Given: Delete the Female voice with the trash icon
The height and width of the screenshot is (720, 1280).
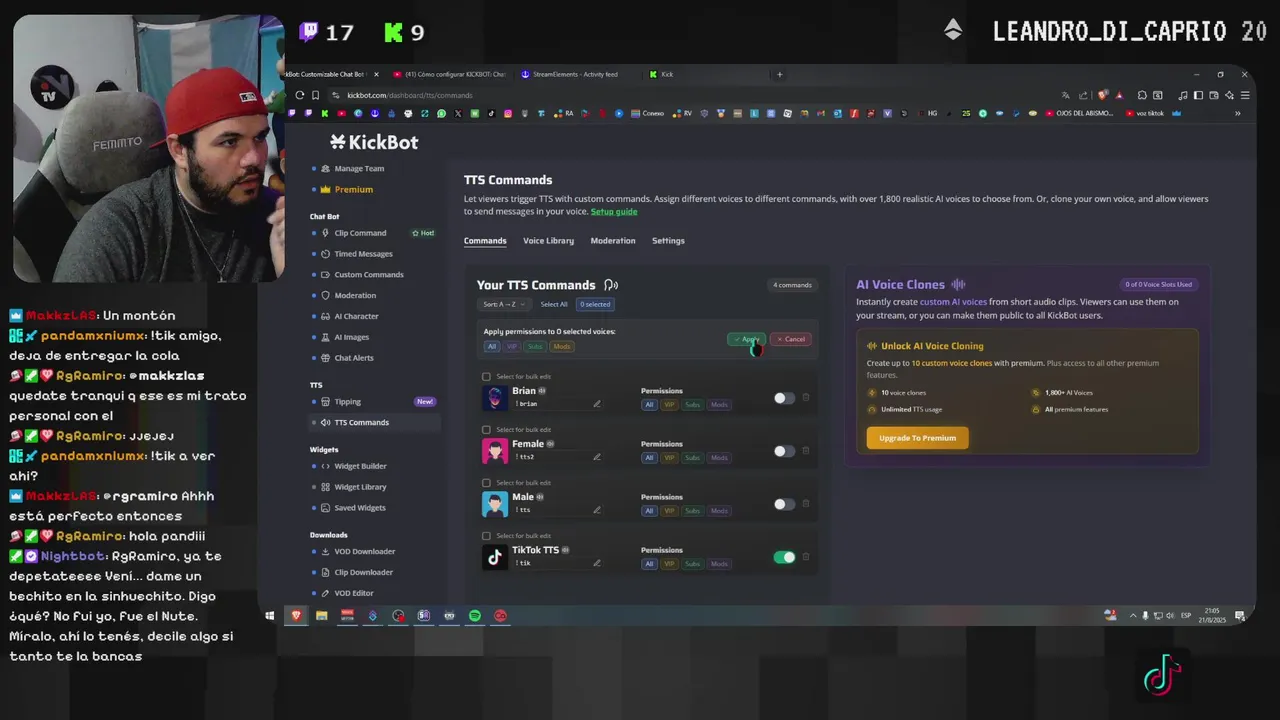Looking at the screenshot, I should point(806,450).
